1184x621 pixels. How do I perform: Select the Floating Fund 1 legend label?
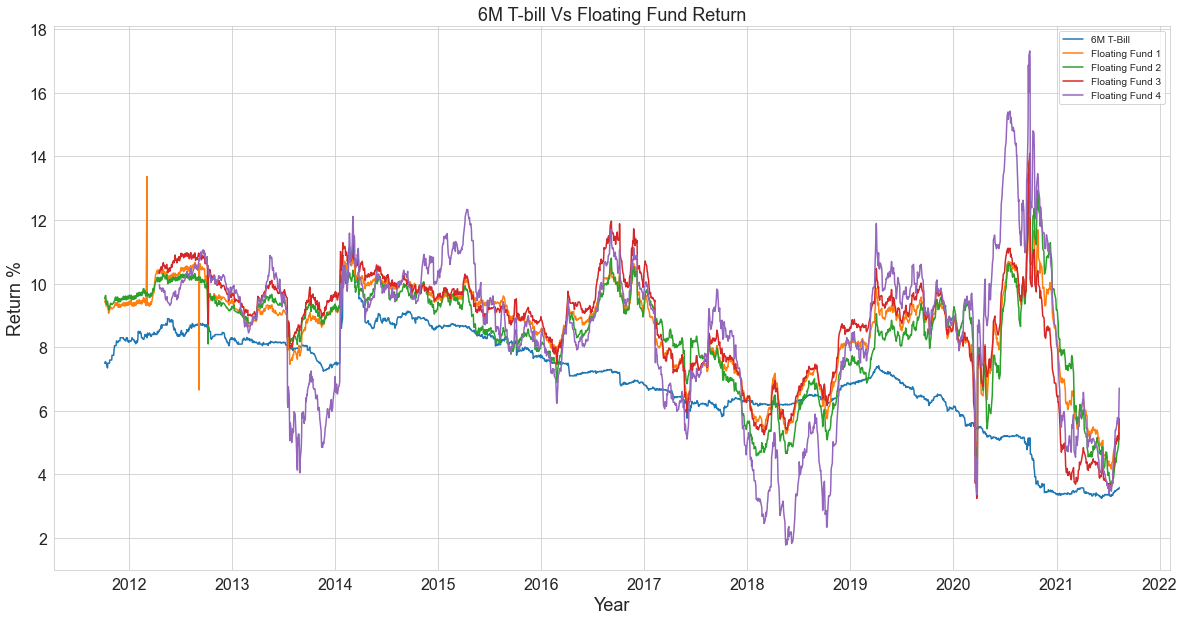pyautogui.click(x=1126, y=53)
